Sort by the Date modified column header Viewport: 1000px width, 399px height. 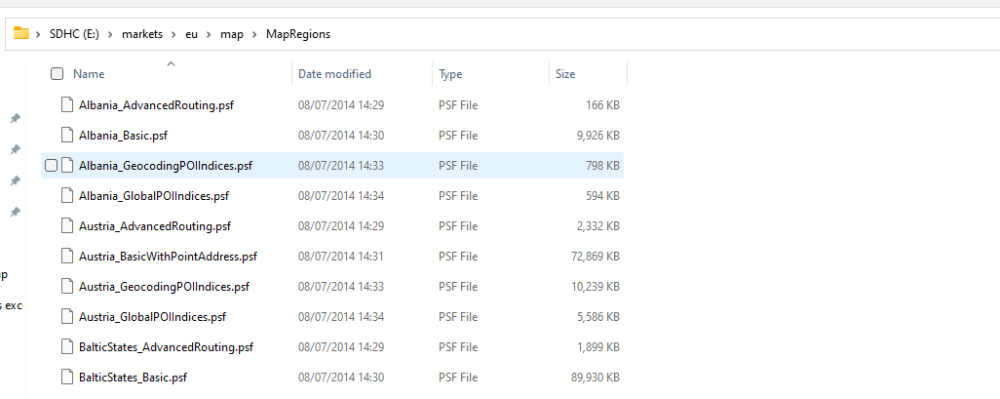[x=334, y=74]
